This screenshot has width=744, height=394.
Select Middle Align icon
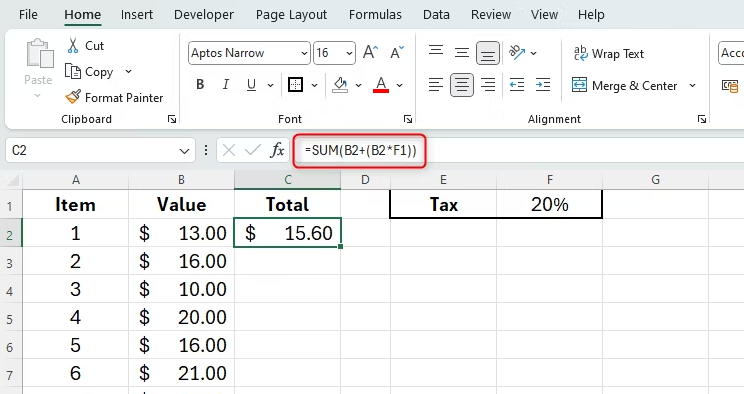(462, 52)
